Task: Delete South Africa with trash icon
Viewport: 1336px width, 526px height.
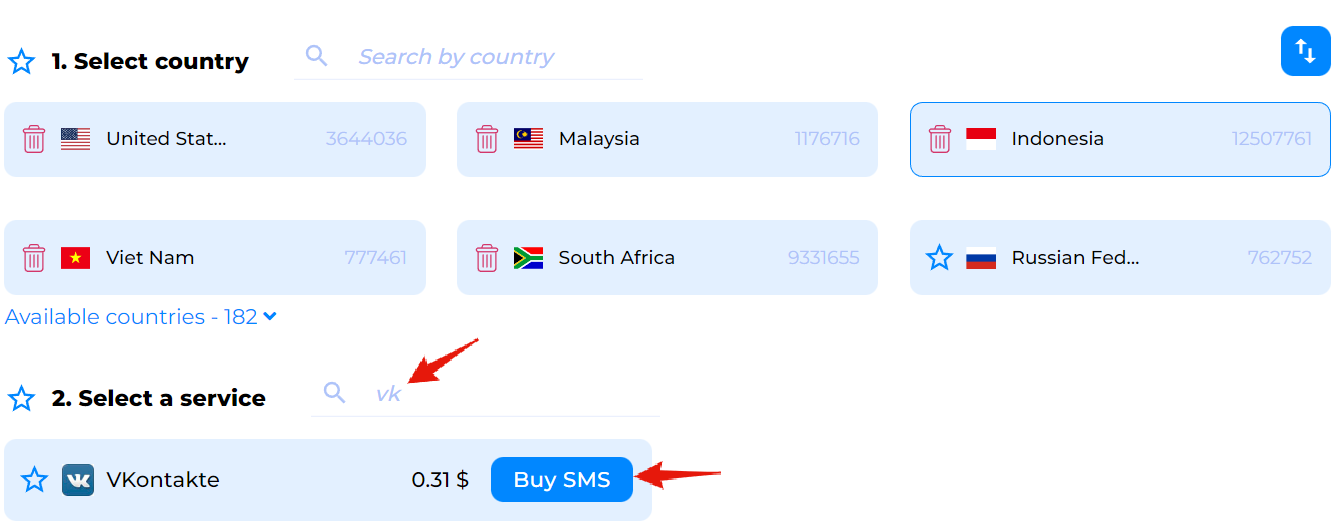Action: click(x=487, y=258)
